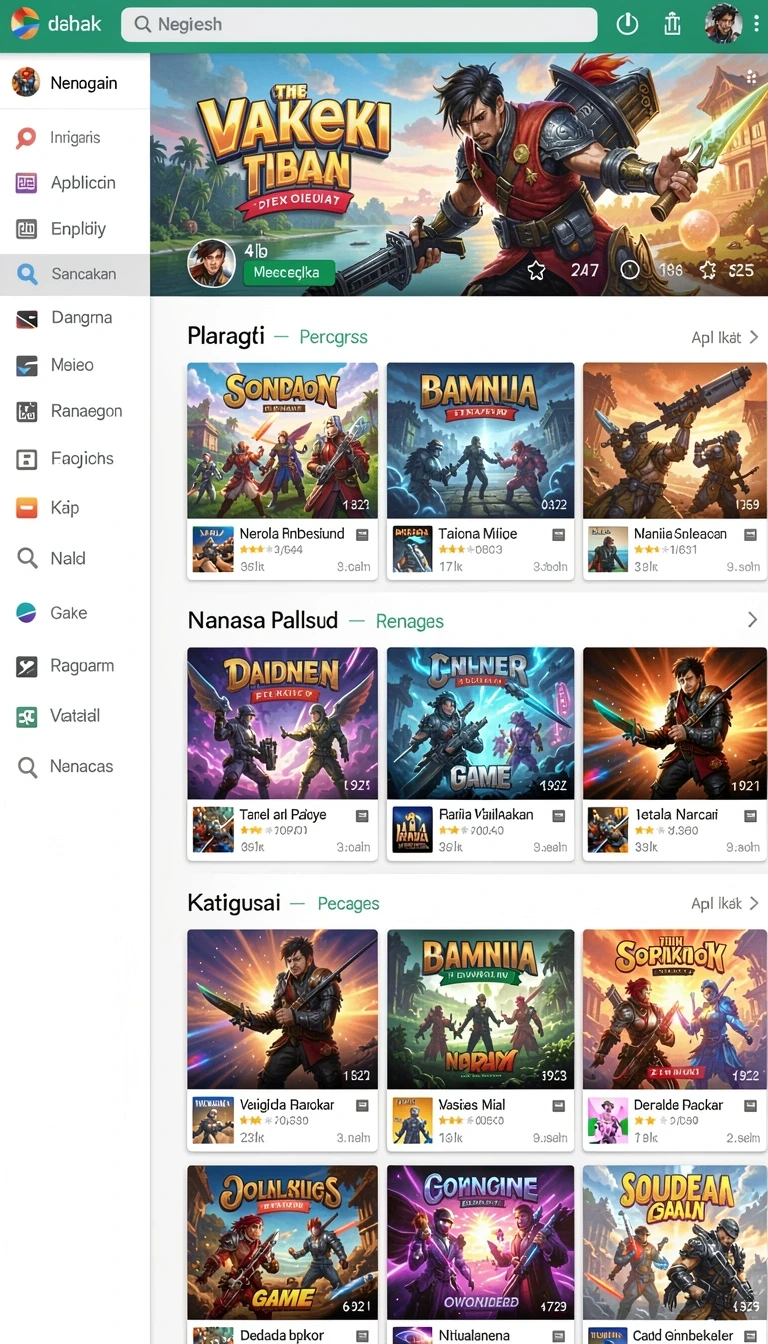Open the Soudeaa Gaain game thumbnail

click(675, 1242)
